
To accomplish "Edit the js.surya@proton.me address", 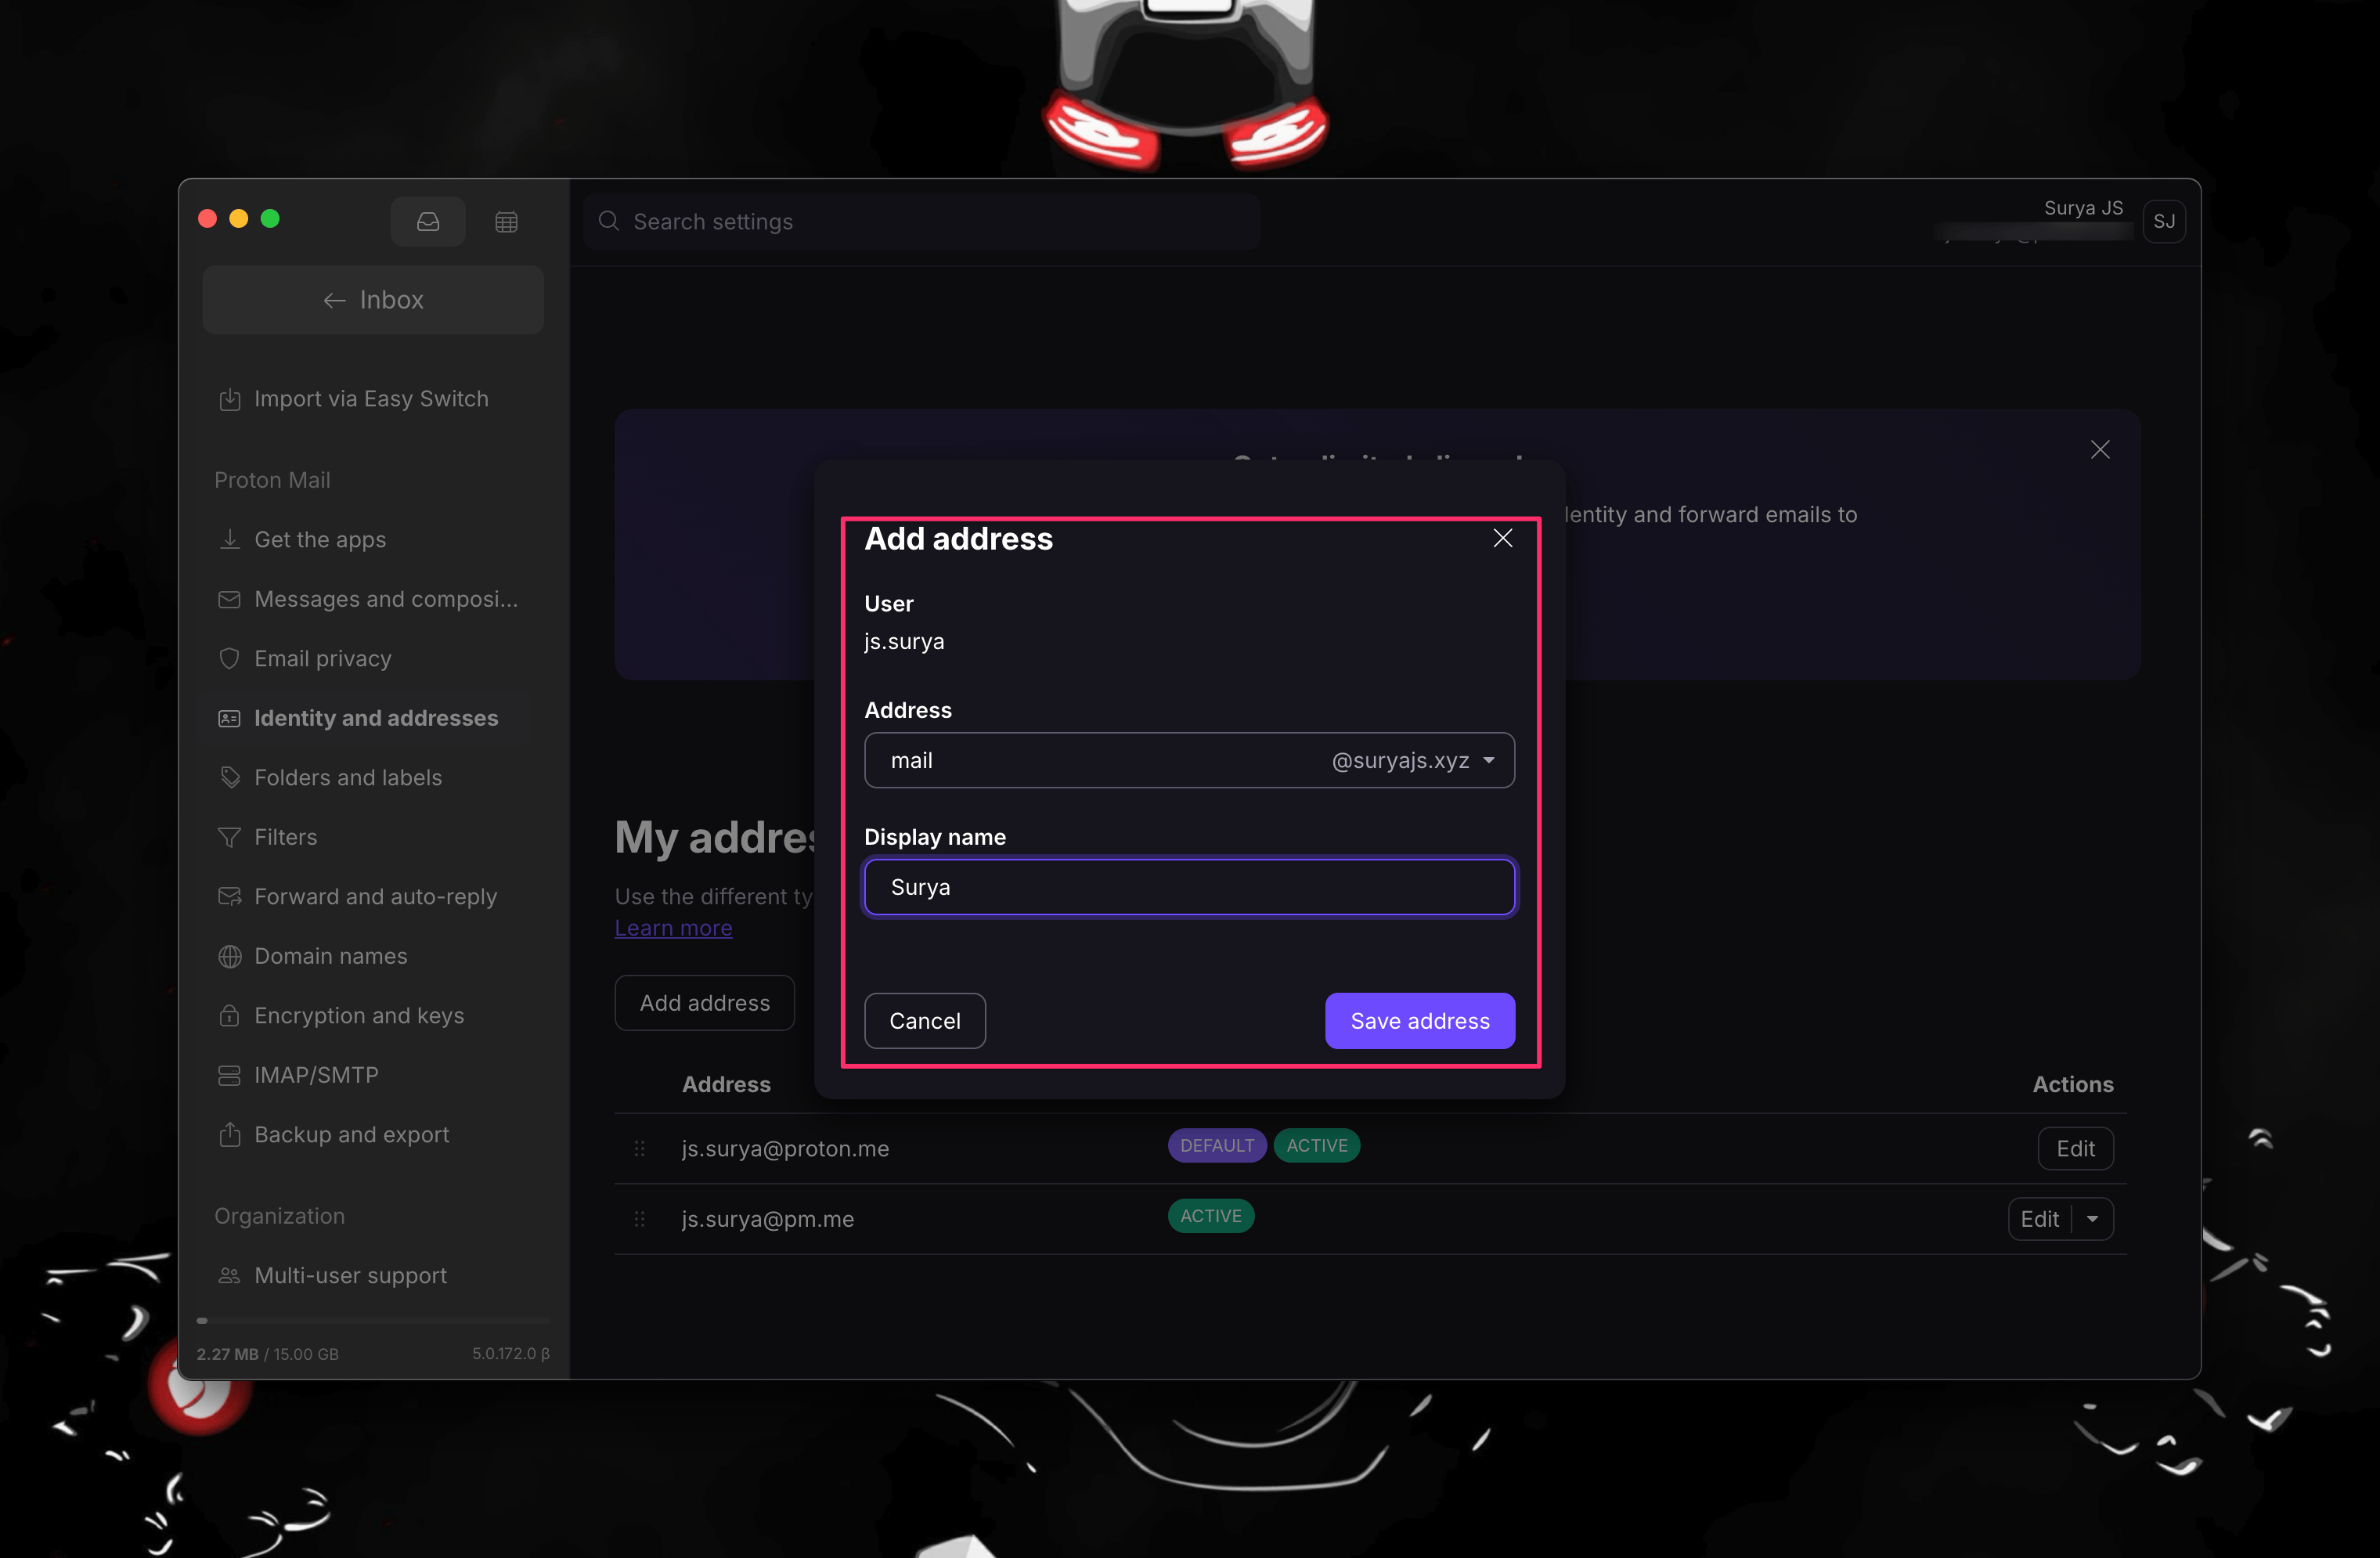I will click(x=2076, y=1148).
